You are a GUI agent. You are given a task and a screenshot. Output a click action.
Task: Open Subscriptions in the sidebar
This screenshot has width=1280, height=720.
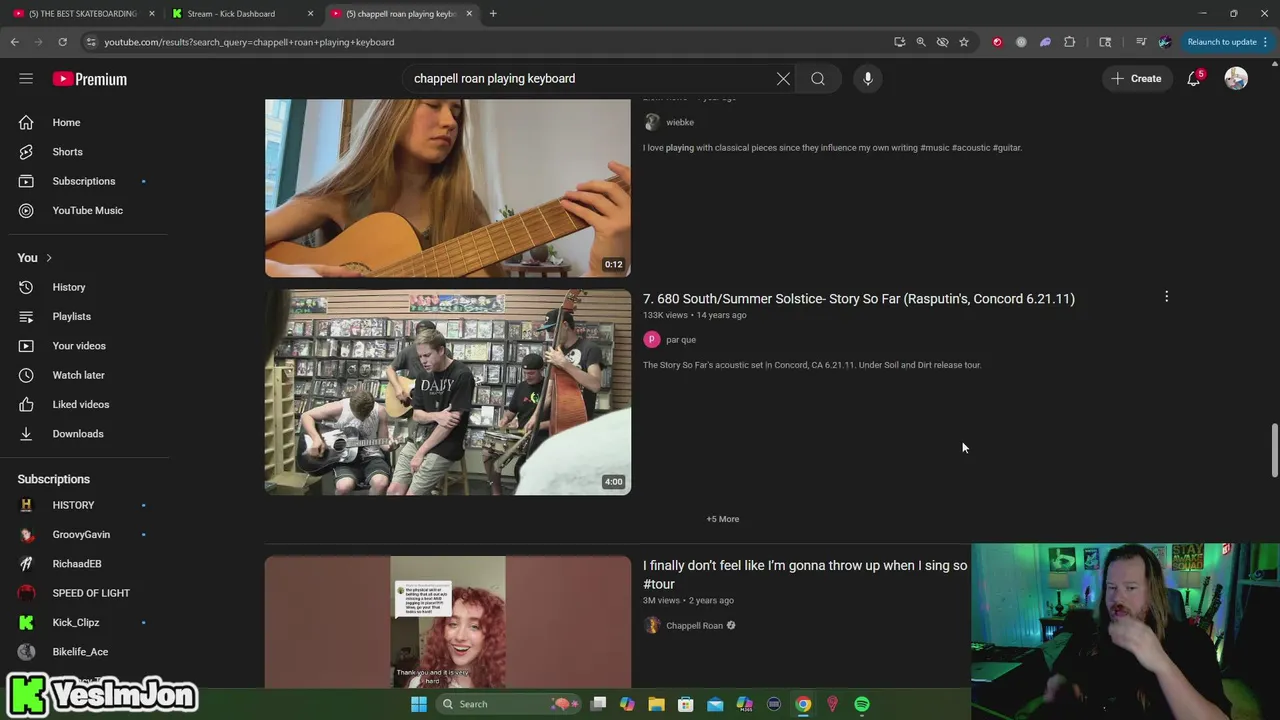click(85, 181)
